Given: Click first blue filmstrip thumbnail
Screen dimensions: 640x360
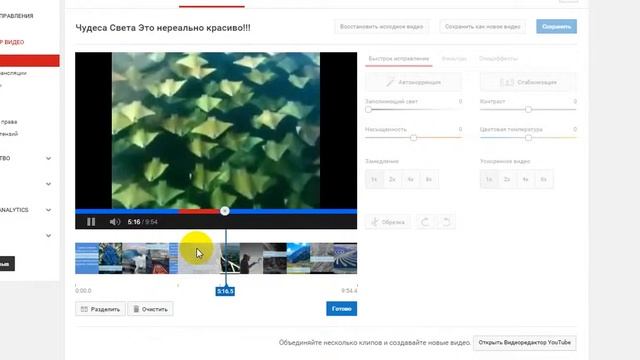Looking at the screenshot, I should [87, 258].
